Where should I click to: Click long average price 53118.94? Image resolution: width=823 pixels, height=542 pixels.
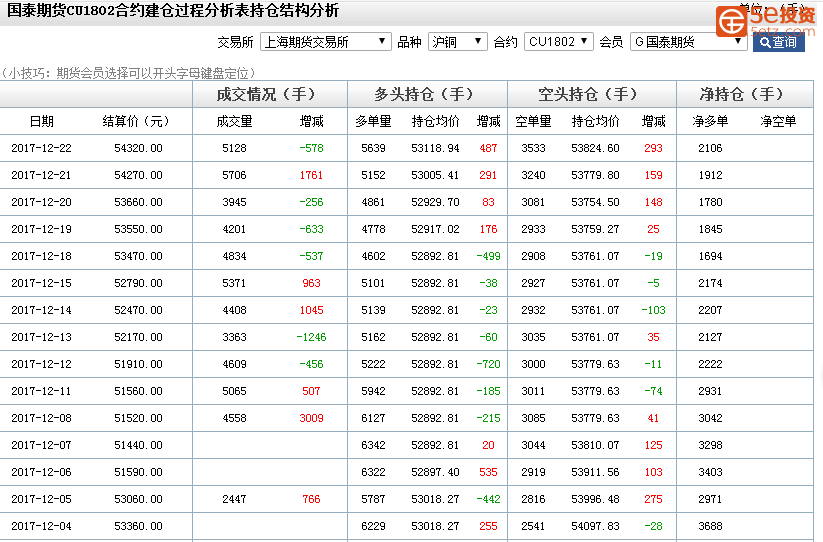[435, 148]
